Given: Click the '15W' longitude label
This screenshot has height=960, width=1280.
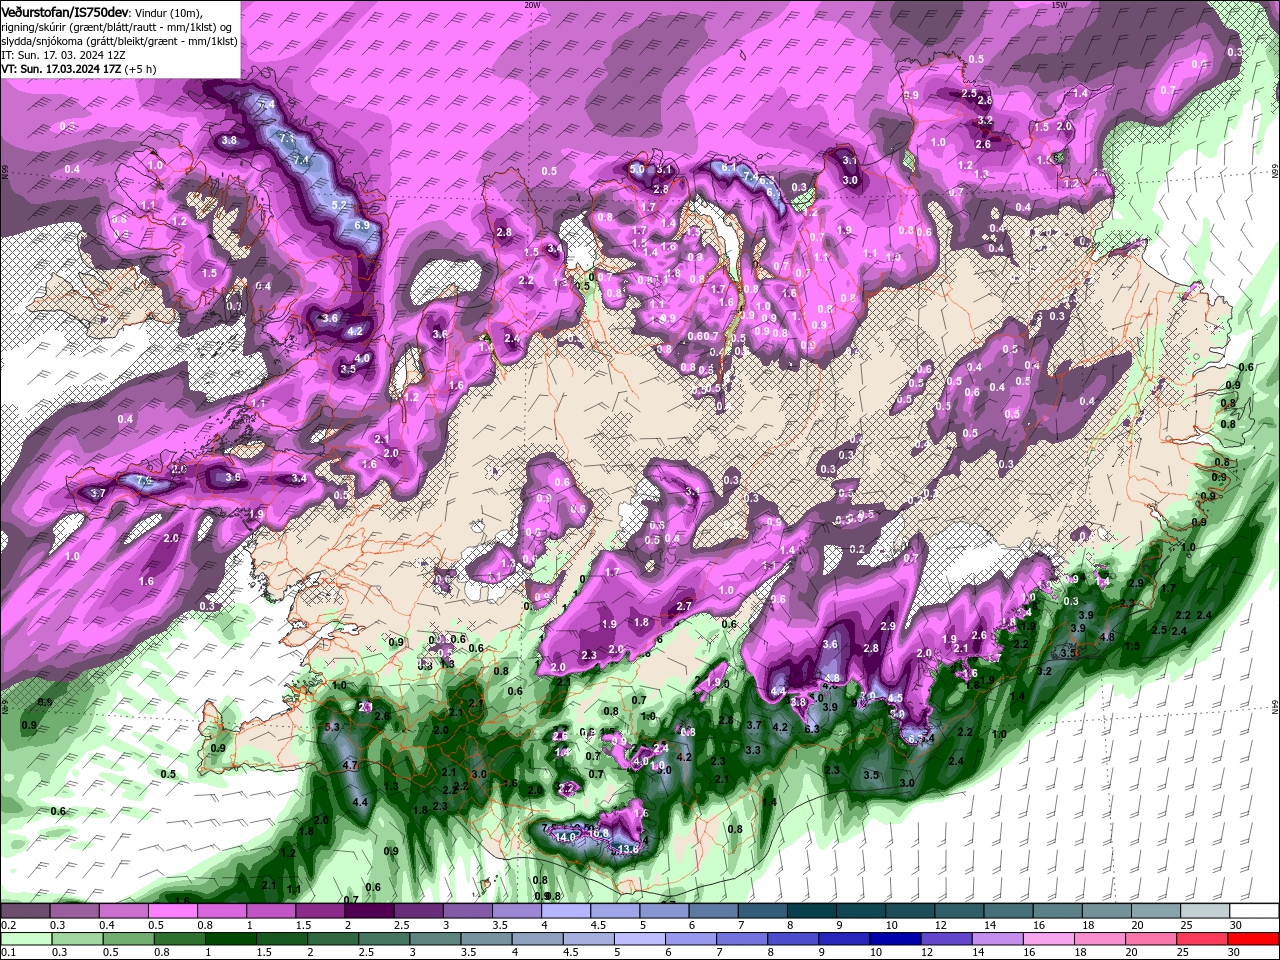Looking at the screenshot, I should tap(1059, 5).
